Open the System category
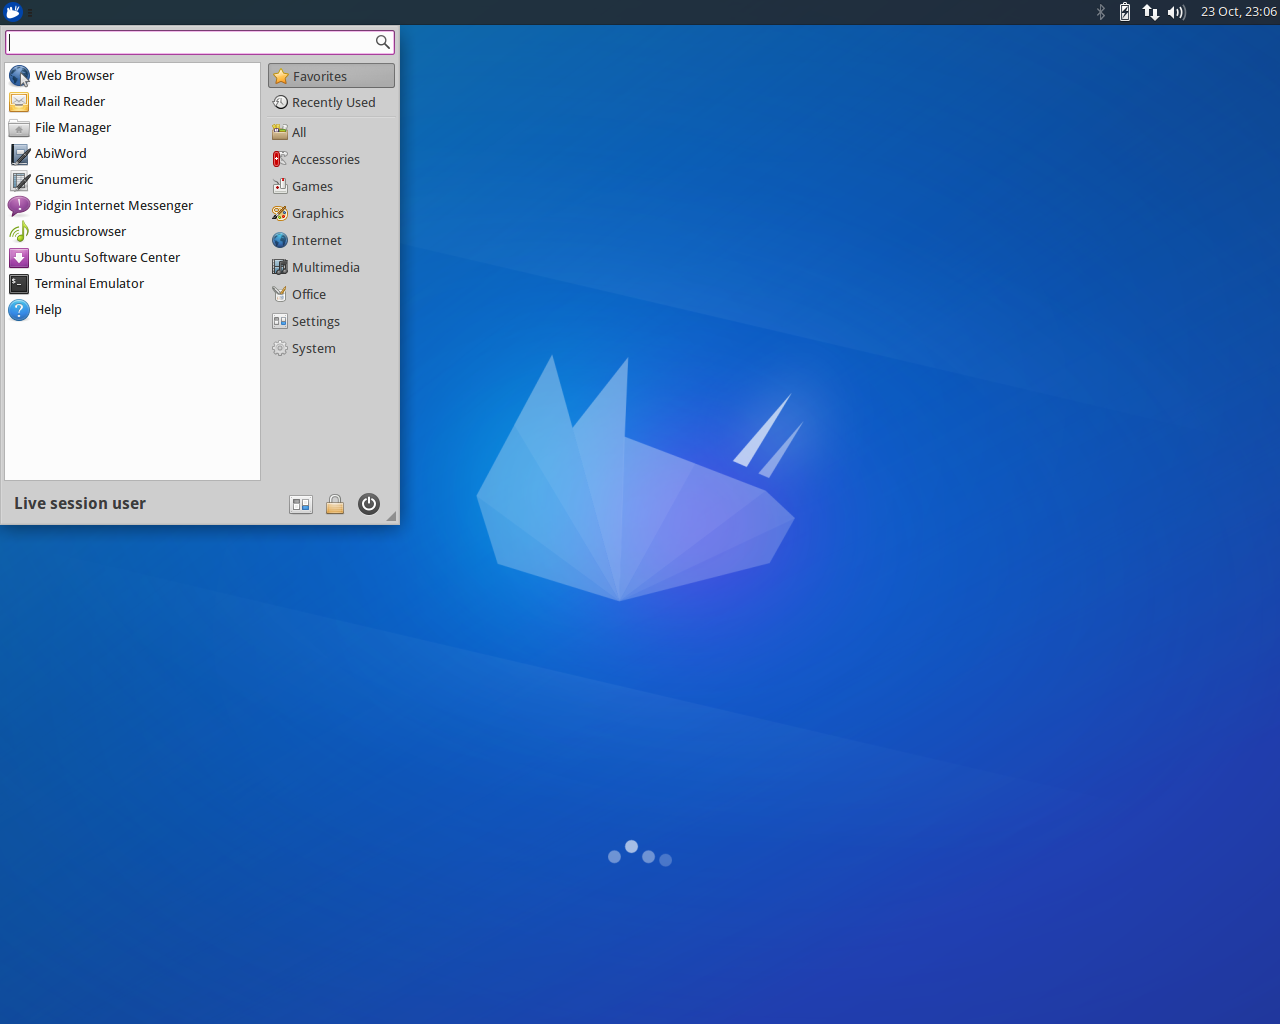This screenshot has width=1280, height=1024. pos(313,349)
